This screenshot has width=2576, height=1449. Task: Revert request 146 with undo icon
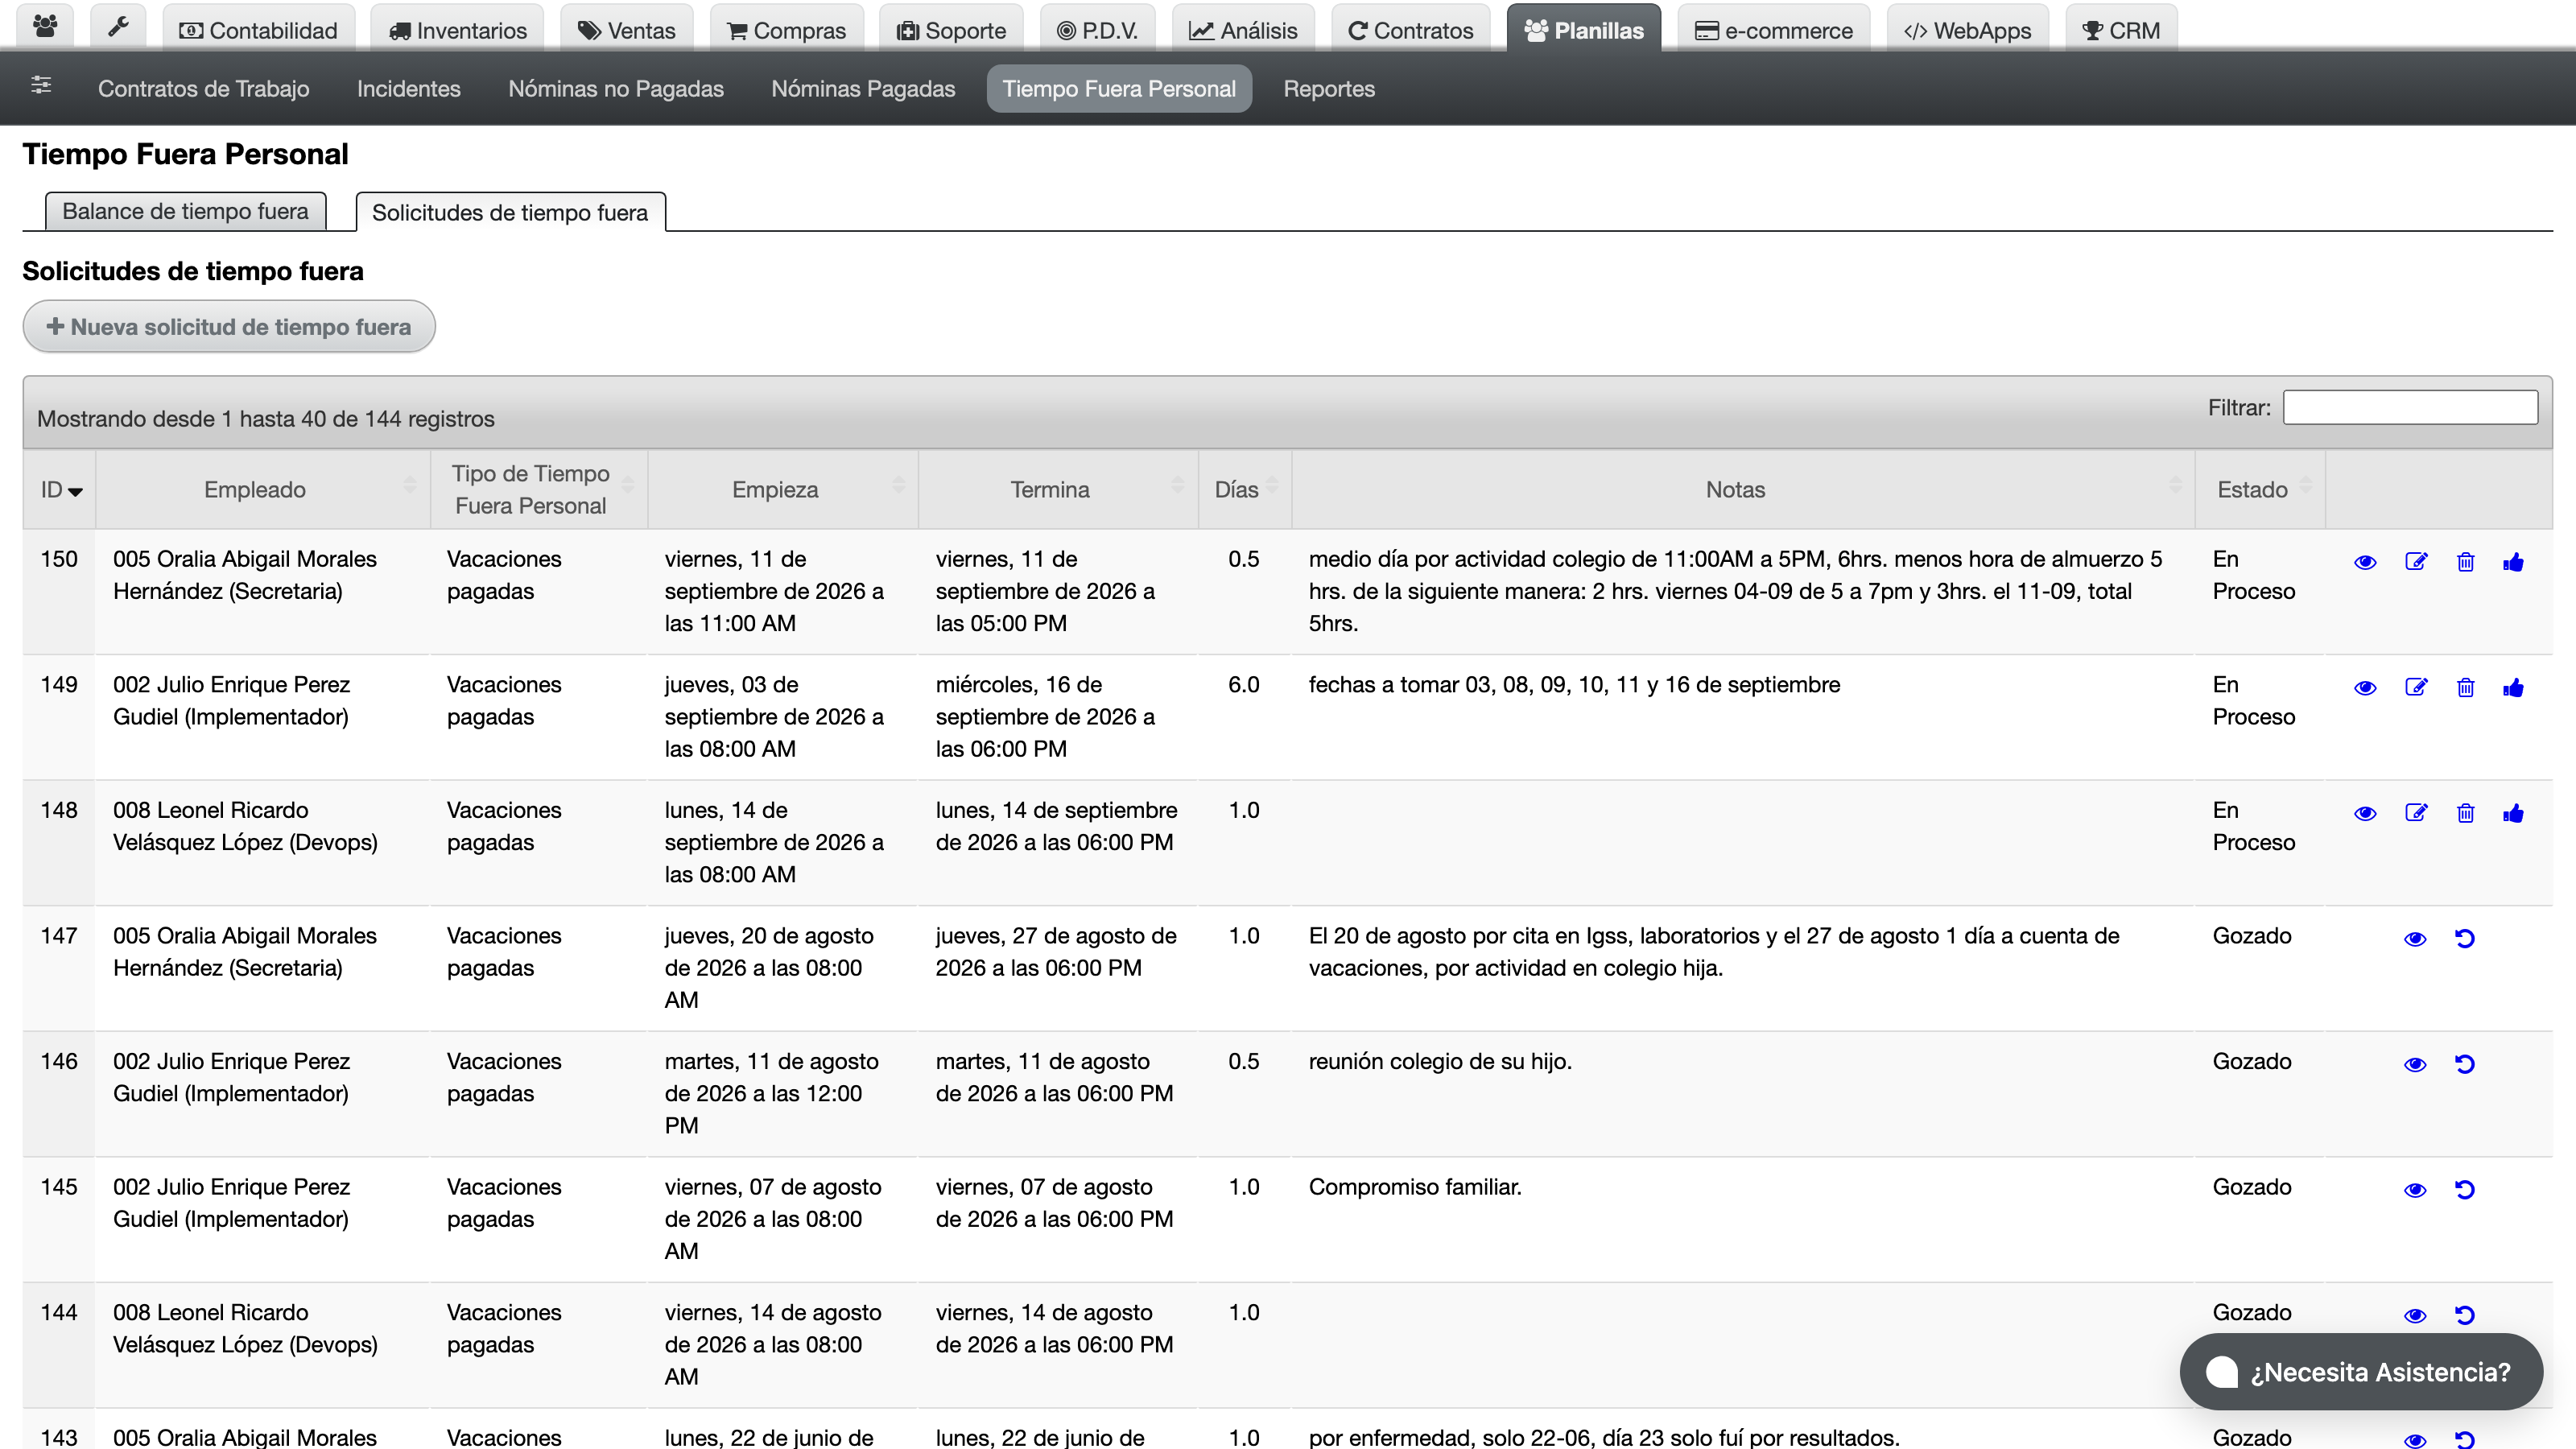tap(2465, 1064)
